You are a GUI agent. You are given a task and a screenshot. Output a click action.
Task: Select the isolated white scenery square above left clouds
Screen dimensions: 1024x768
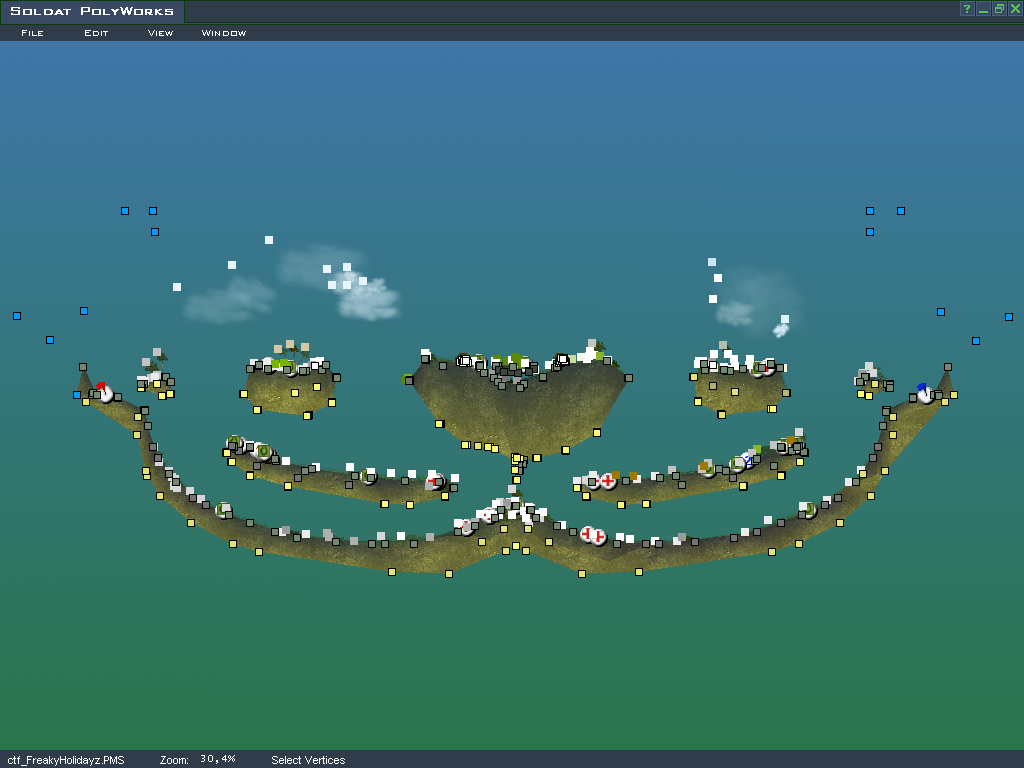[x=269, y=240]
